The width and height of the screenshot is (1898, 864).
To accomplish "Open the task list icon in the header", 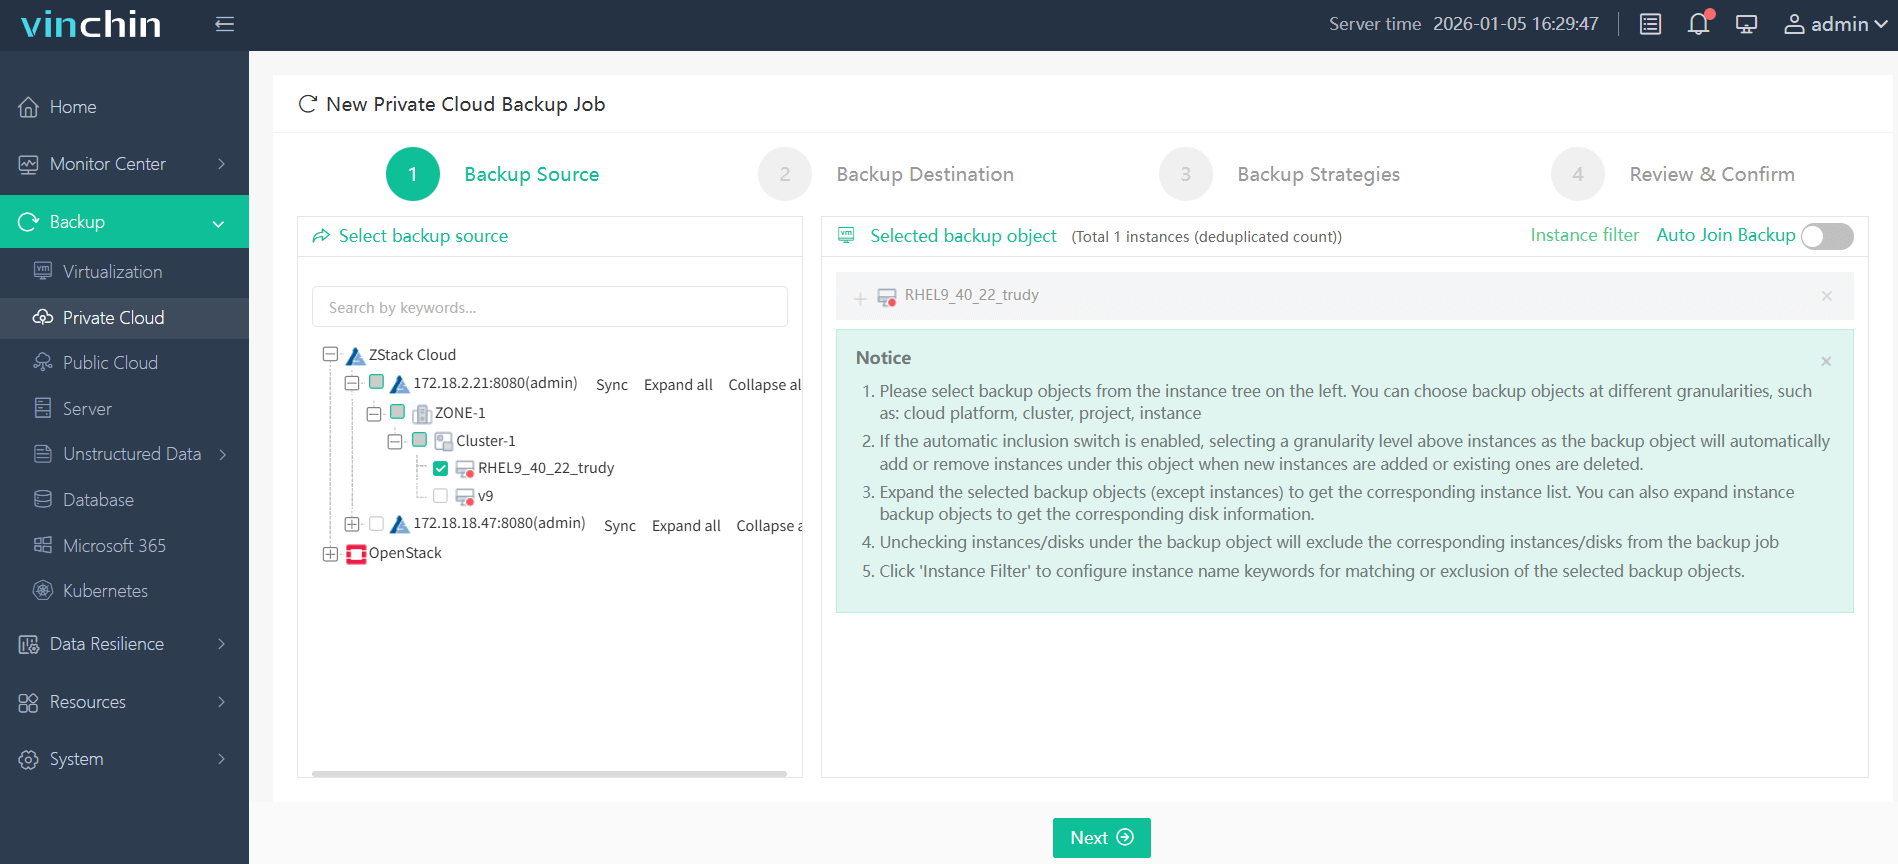I will [1651, 24].
